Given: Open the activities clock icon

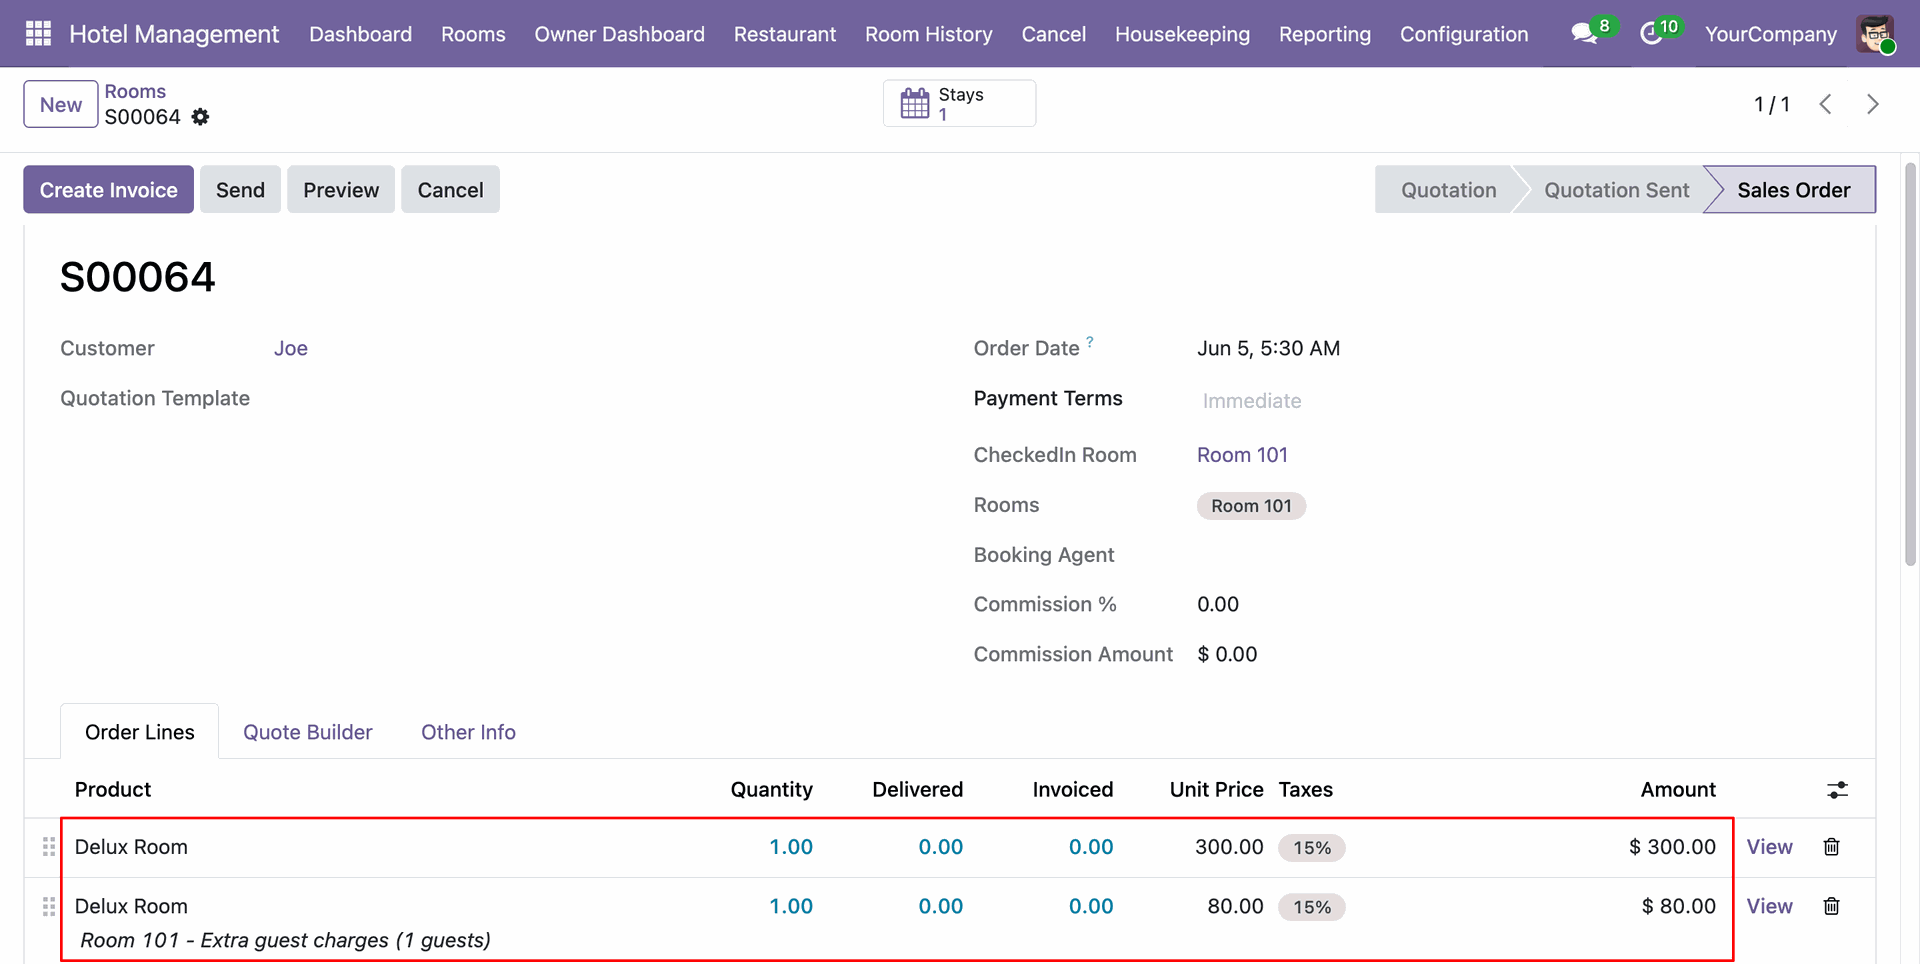Looking at the screenshot, I should click(x=1651, y=34).
